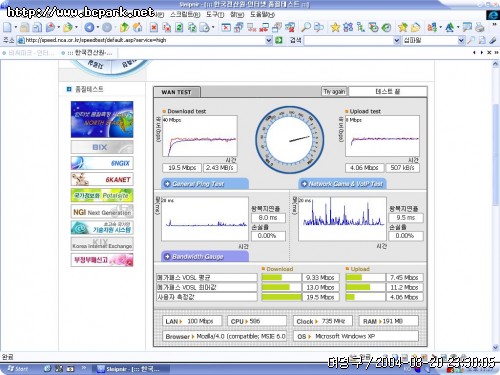Switch to the 한국전산원 browser tab
This screenshot has height=375, width=500.
click(87, 53)
